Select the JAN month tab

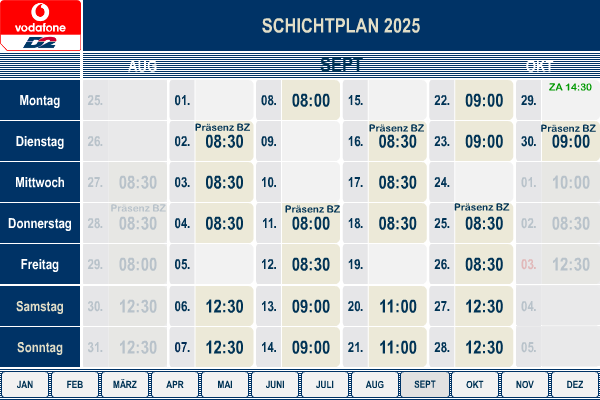(25, 384)
